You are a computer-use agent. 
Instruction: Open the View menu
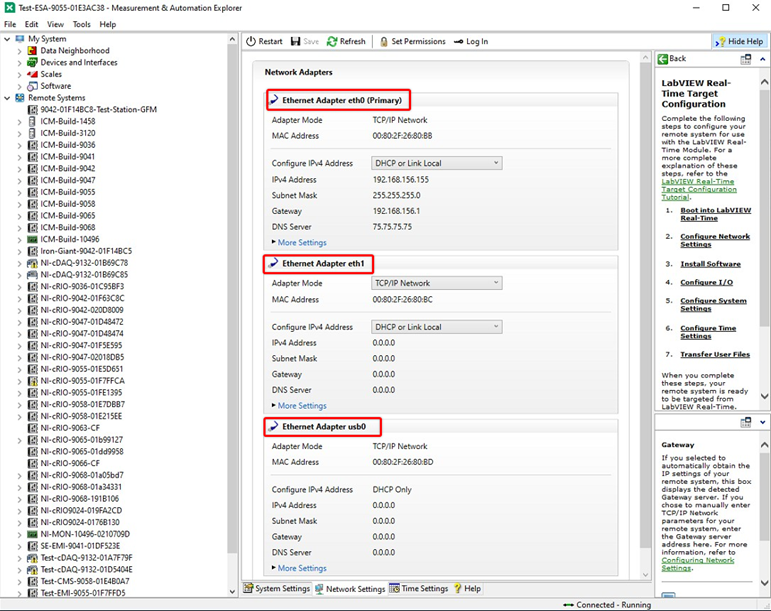[55, 24]
